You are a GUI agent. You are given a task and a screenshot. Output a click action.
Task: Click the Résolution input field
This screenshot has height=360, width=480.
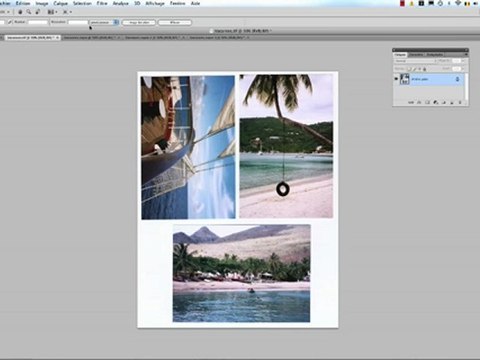coord(78,22)
